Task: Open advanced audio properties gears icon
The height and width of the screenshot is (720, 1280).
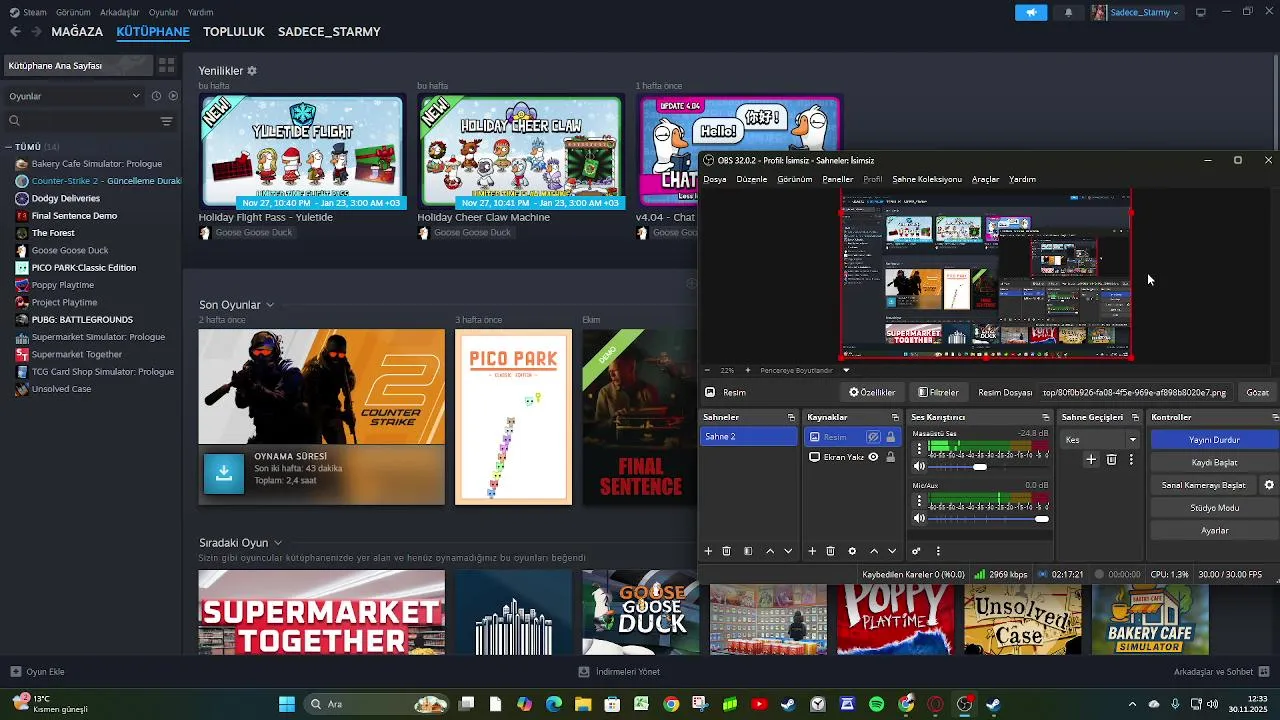Action: (916, 551)
